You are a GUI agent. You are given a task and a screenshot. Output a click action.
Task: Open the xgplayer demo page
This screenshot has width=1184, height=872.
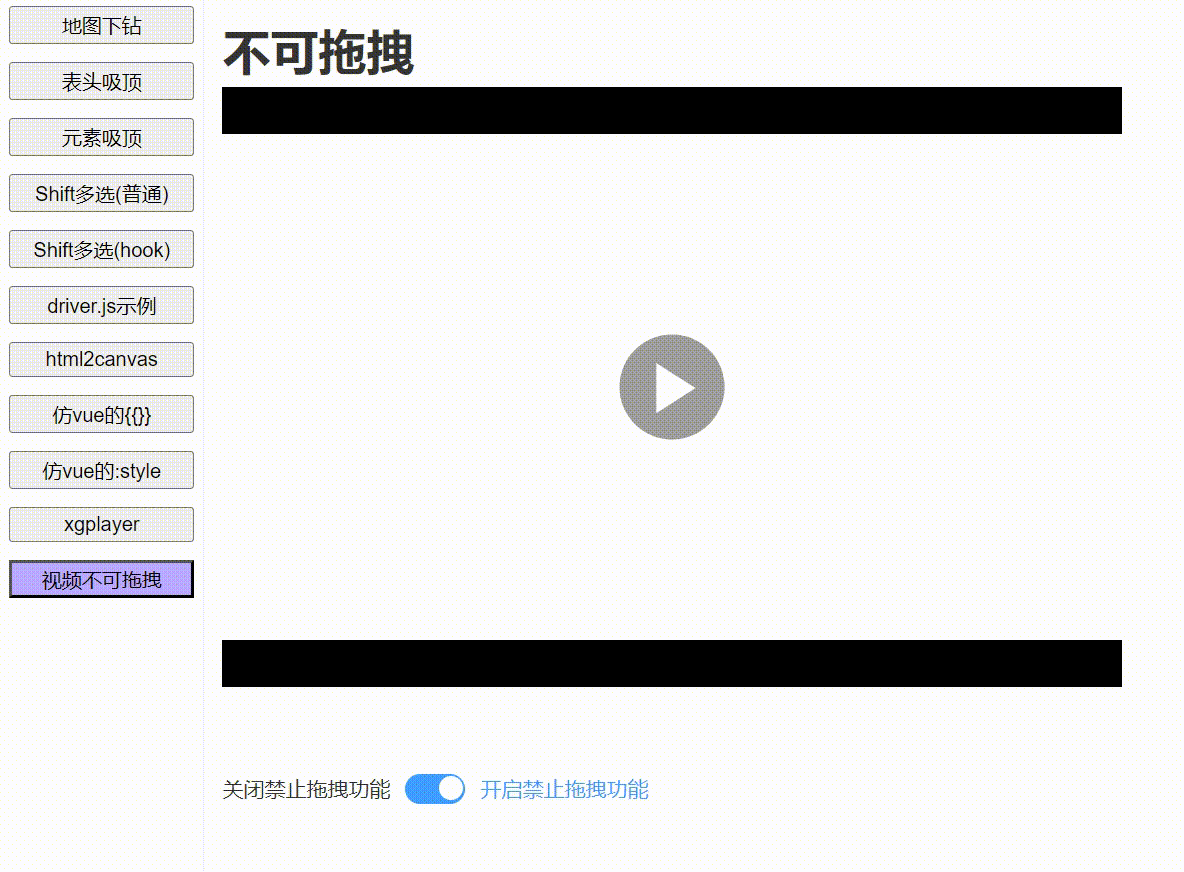point(100,524)
